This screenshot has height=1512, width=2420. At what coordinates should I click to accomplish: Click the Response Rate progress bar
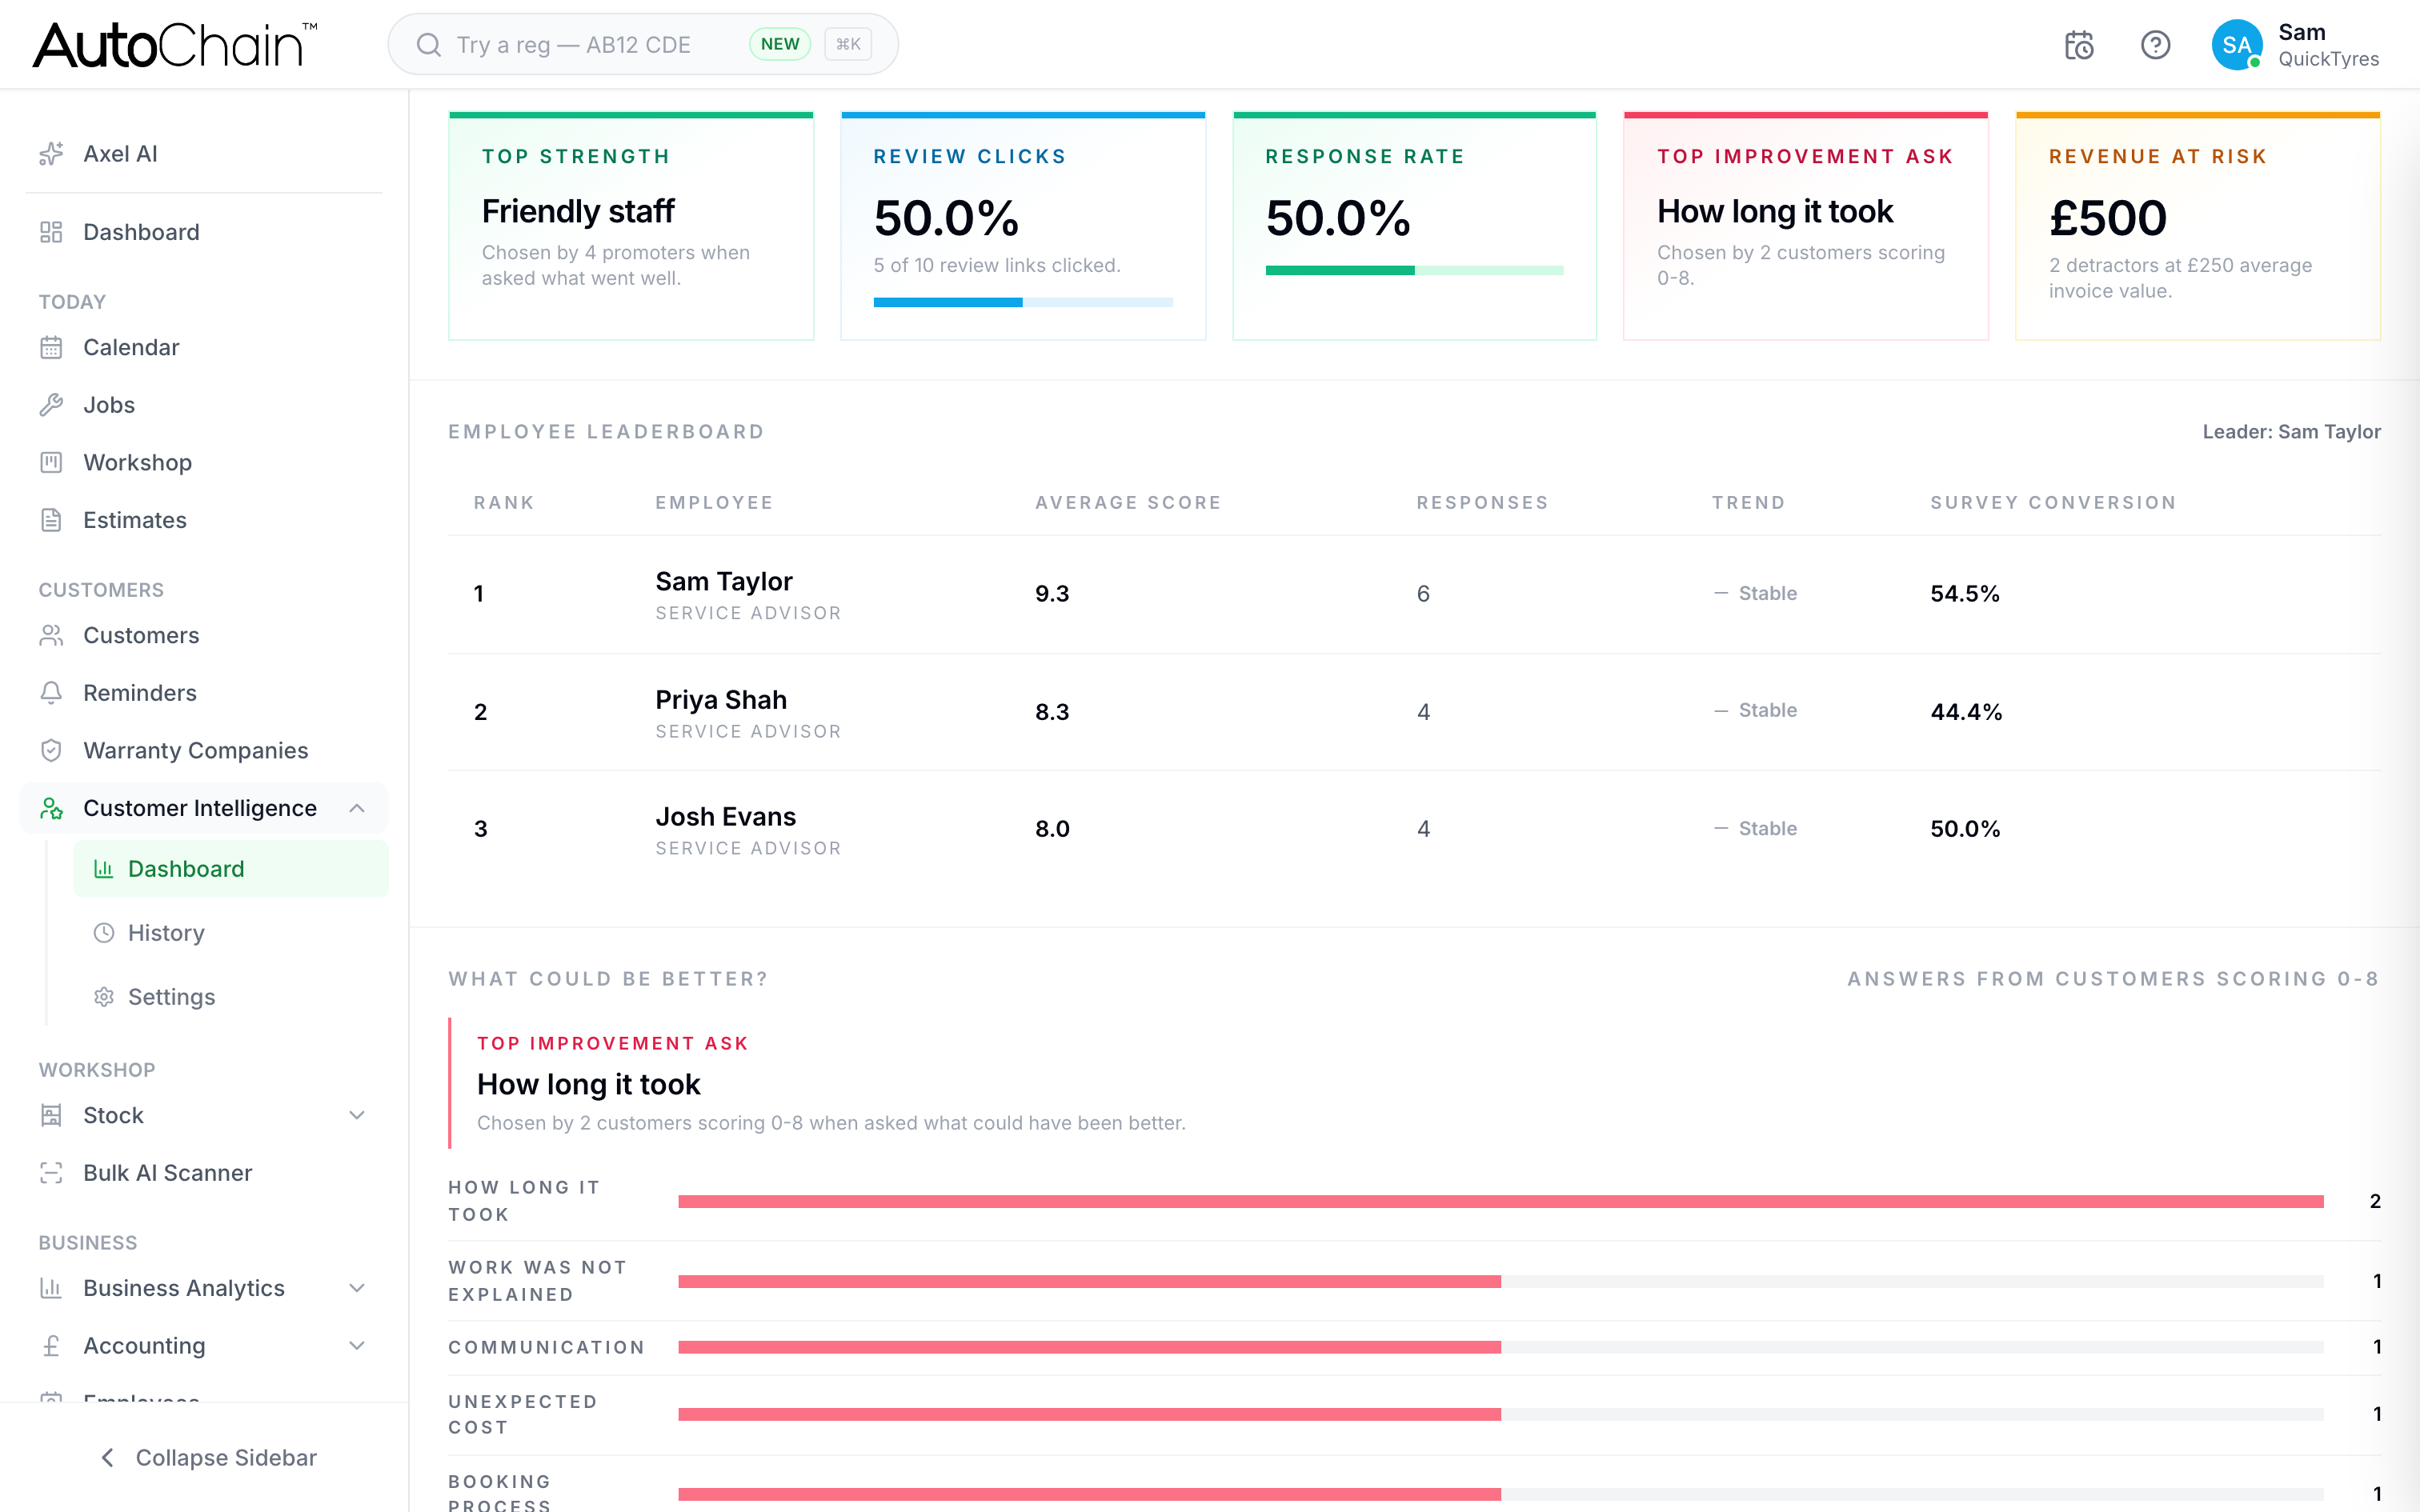click(1414, 270)
